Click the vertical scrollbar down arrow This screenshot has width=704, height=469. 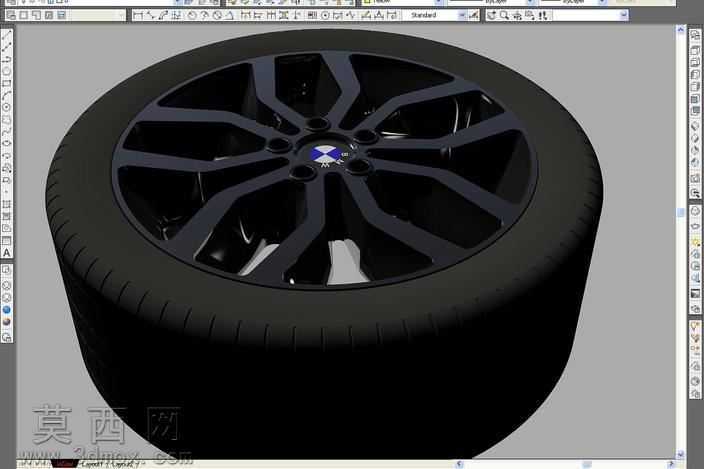[681, 454]
